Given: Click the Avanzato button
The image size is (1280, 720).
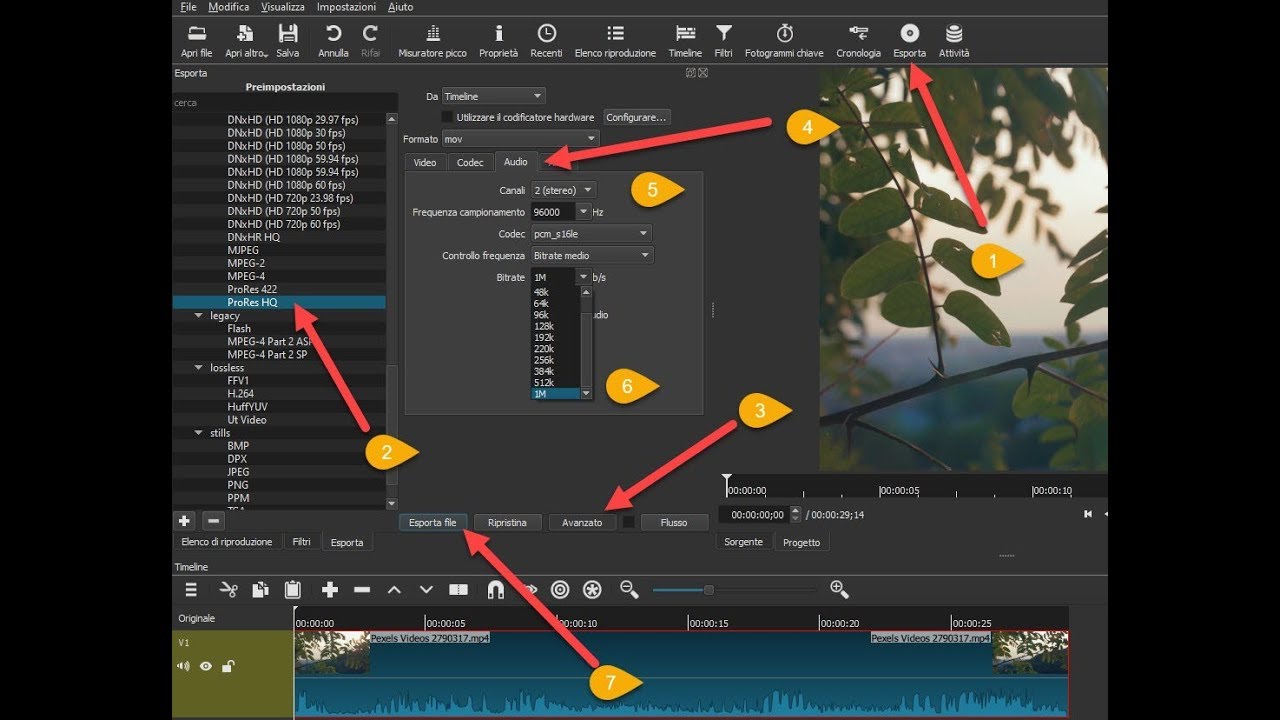Looking at the screenshot, I should [582, 522].
